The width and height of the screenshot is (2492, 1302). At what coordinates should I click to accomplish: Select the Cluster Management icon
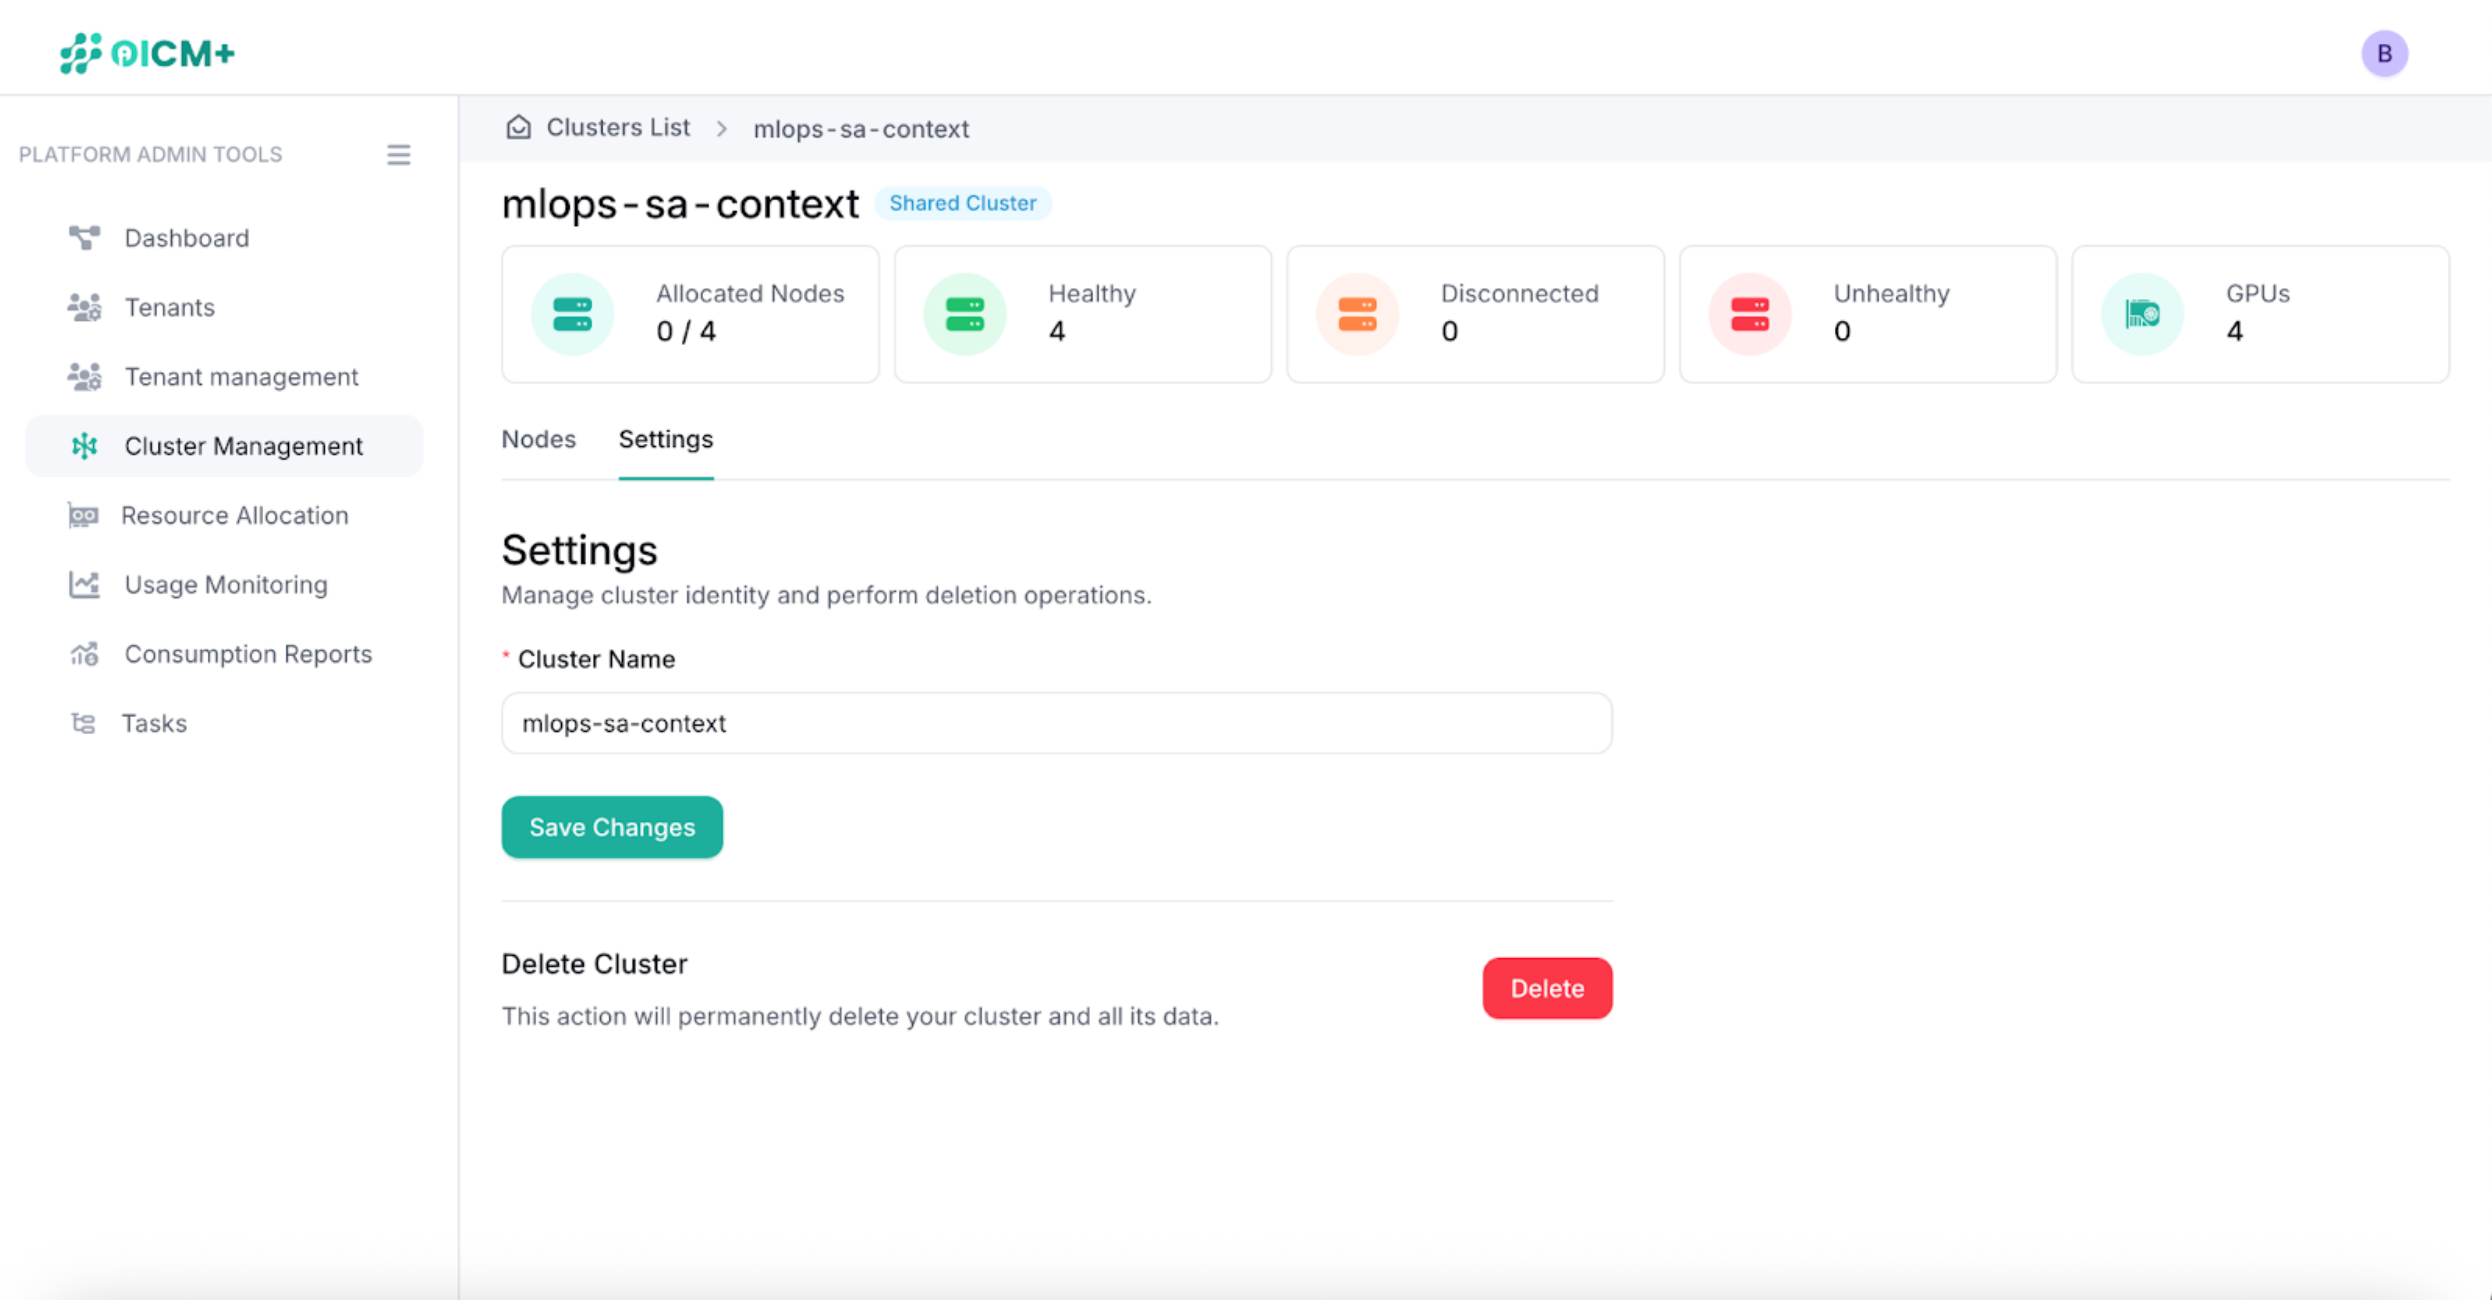[85, 446]
